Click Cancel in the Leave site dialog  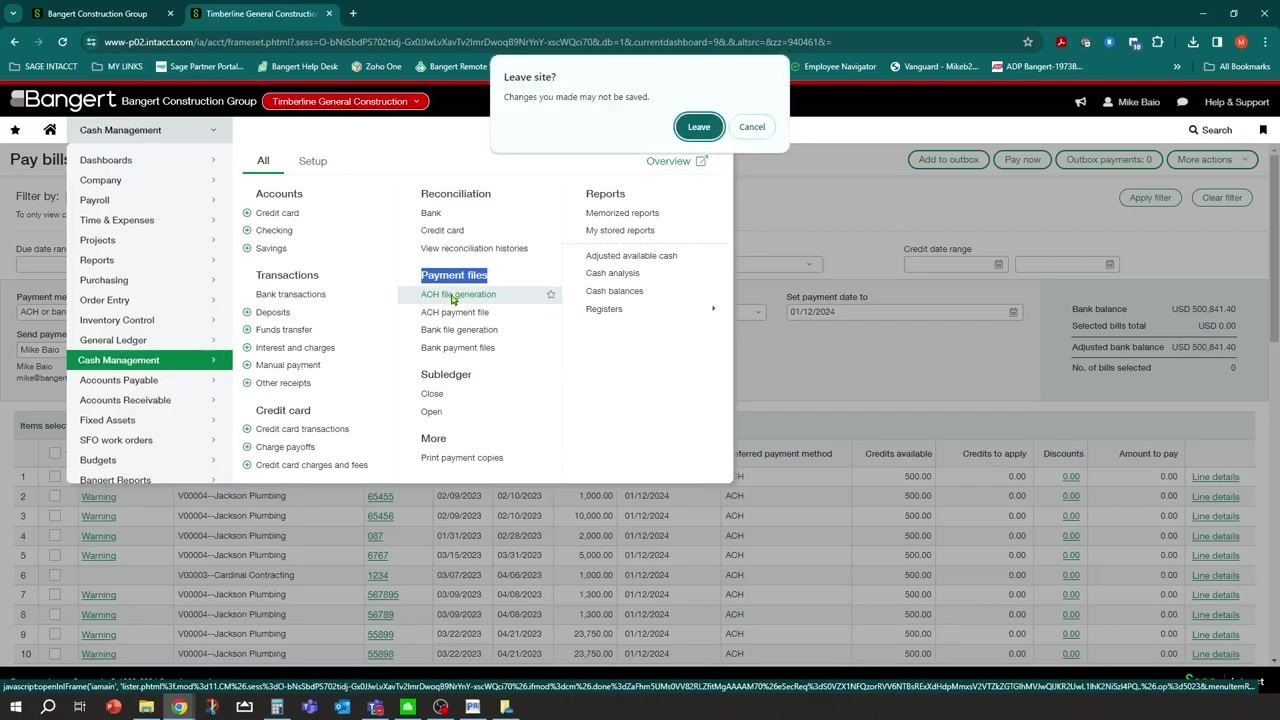coord(752,127)
